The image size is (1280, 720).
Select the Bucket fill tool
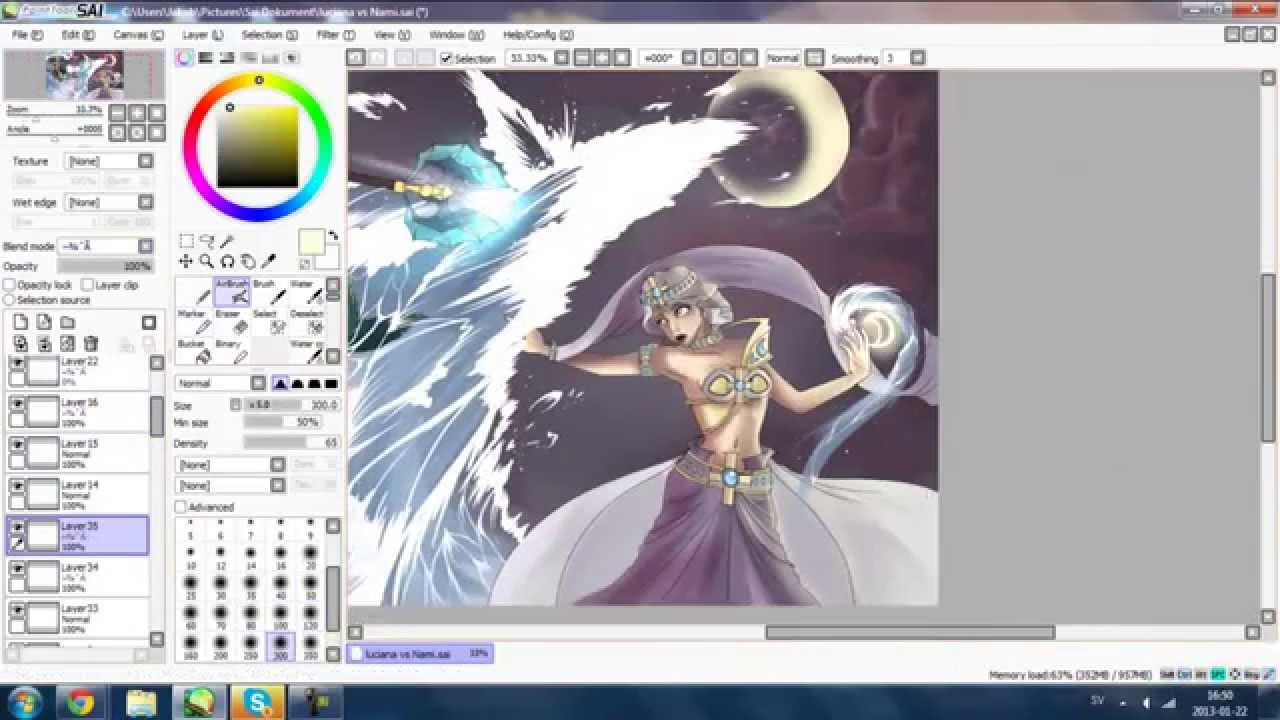point(194,351)
